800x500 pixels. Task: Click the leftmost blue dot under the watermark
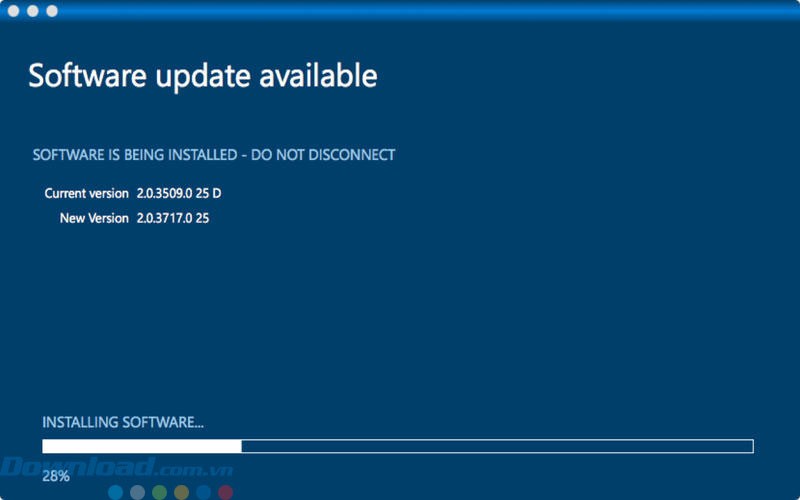click(x=115, y=492)
